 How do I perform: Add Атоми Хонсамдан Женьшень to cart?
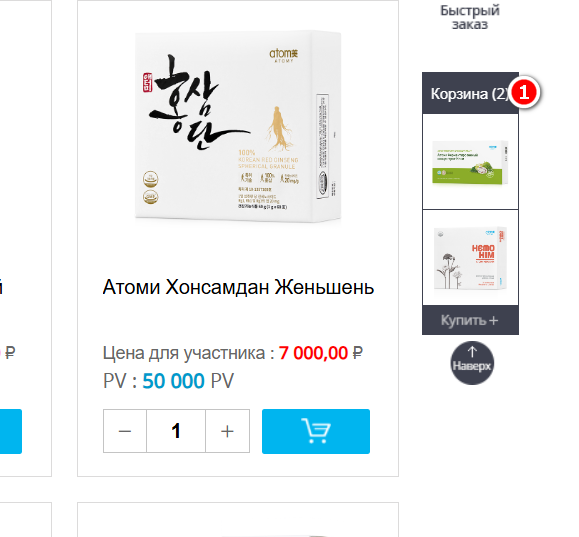point(316,431)
